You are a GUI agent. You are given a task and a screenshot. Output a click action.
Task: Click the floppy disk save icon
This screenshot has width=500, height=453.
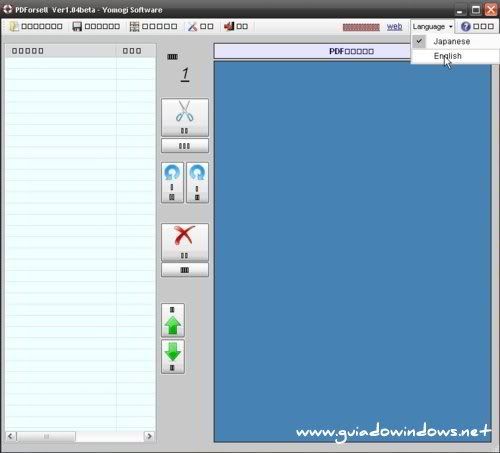click(x=77, y=27)
